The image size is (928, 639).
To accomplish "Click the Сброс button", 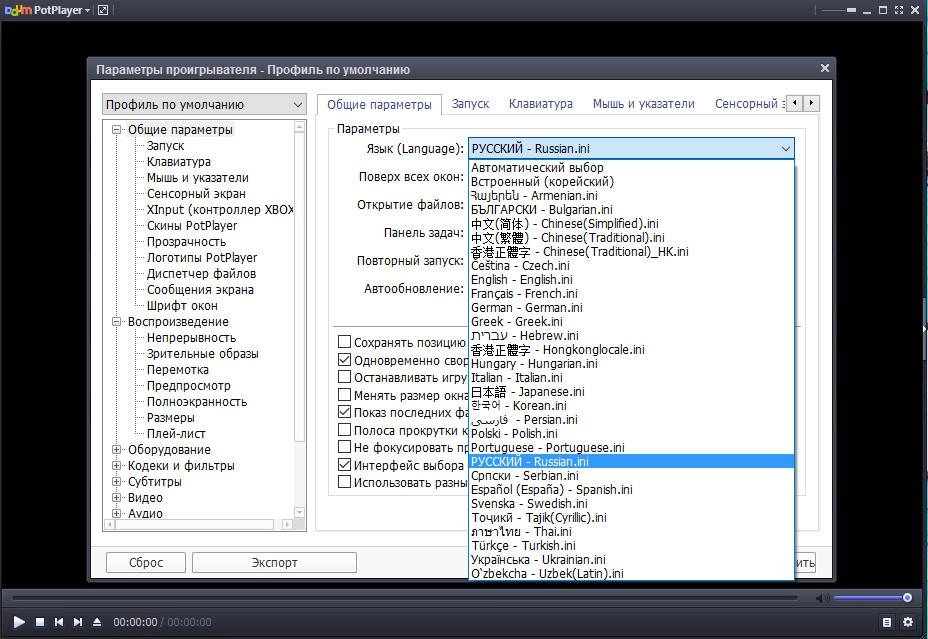I will click(146, 562).
